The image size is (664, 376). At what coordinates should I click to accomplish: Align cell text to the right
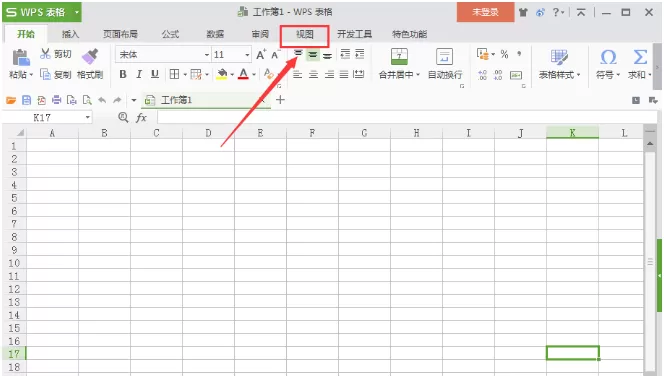(x=329, y=75)
